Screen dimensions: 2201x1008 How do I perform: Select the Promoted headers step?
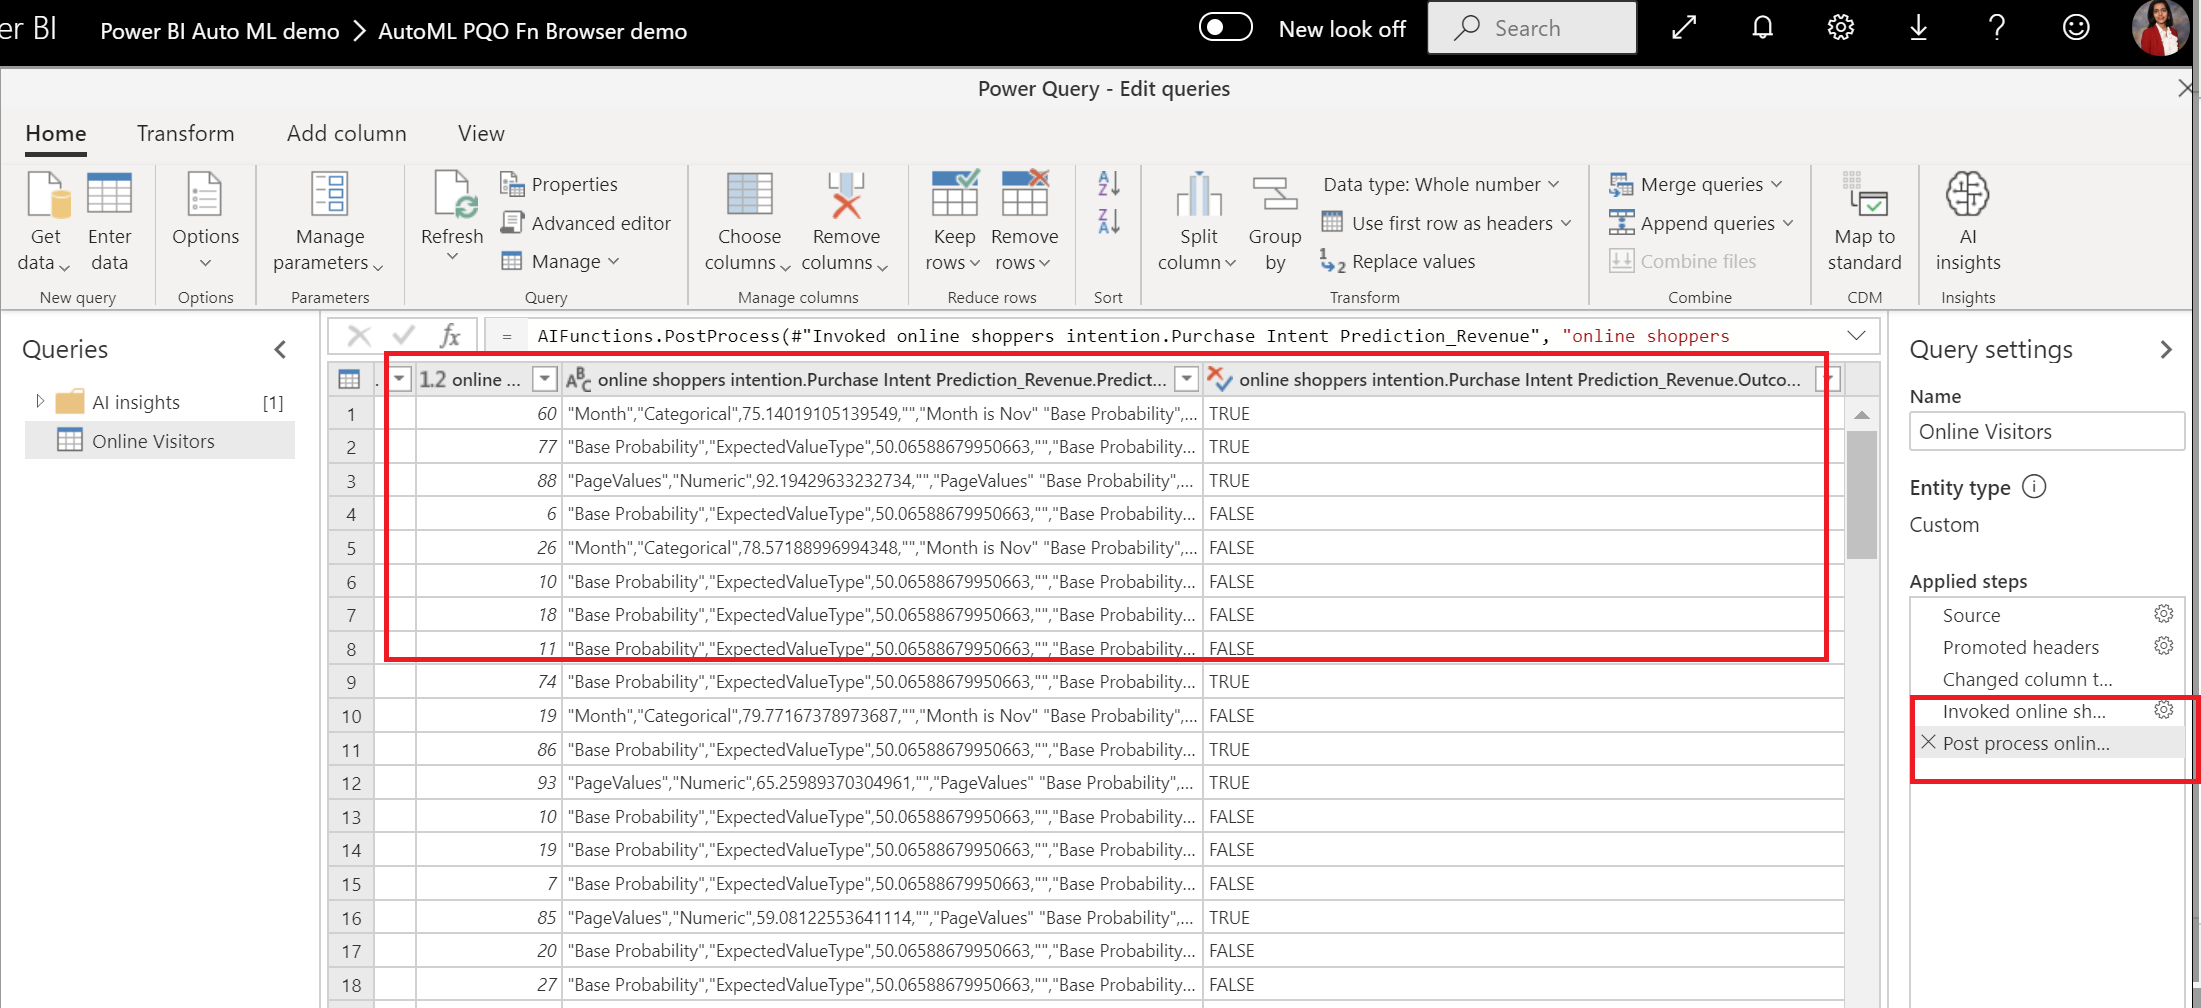pyautogui.click(x=2020, y=647)
